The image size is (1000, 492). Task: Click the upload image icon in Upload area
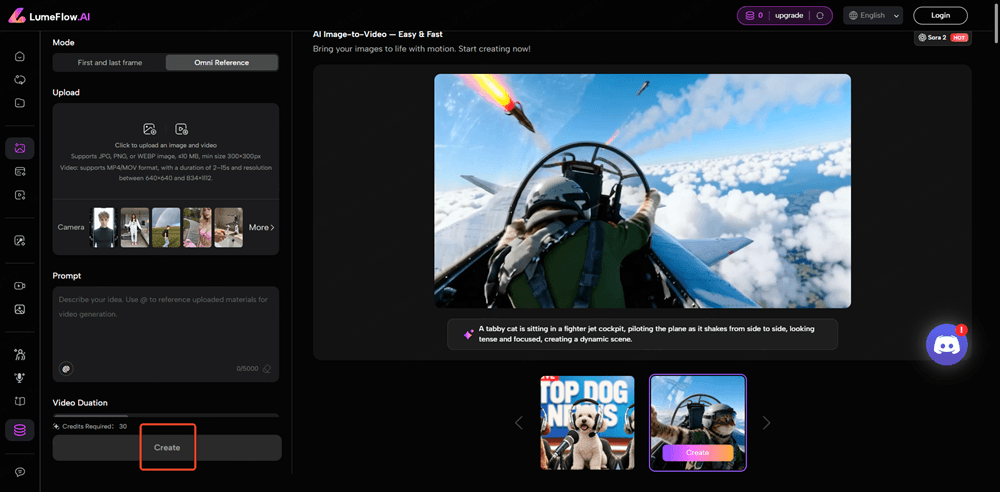click(150, 129)
